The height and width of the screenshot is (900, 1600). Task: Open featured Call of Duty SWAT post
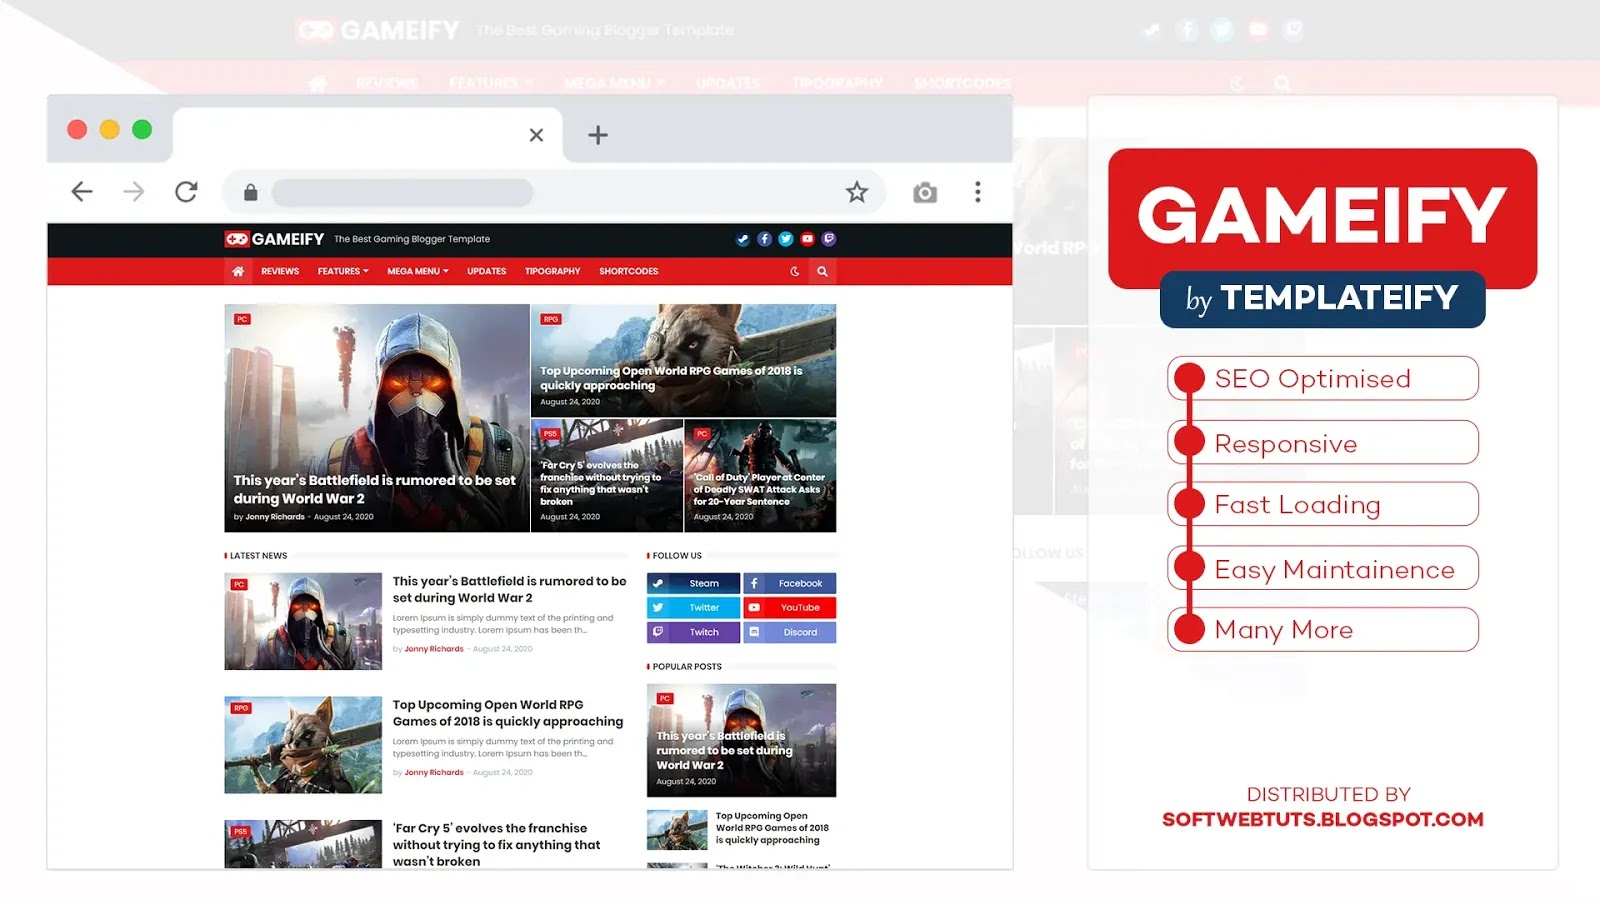(761, 476)
